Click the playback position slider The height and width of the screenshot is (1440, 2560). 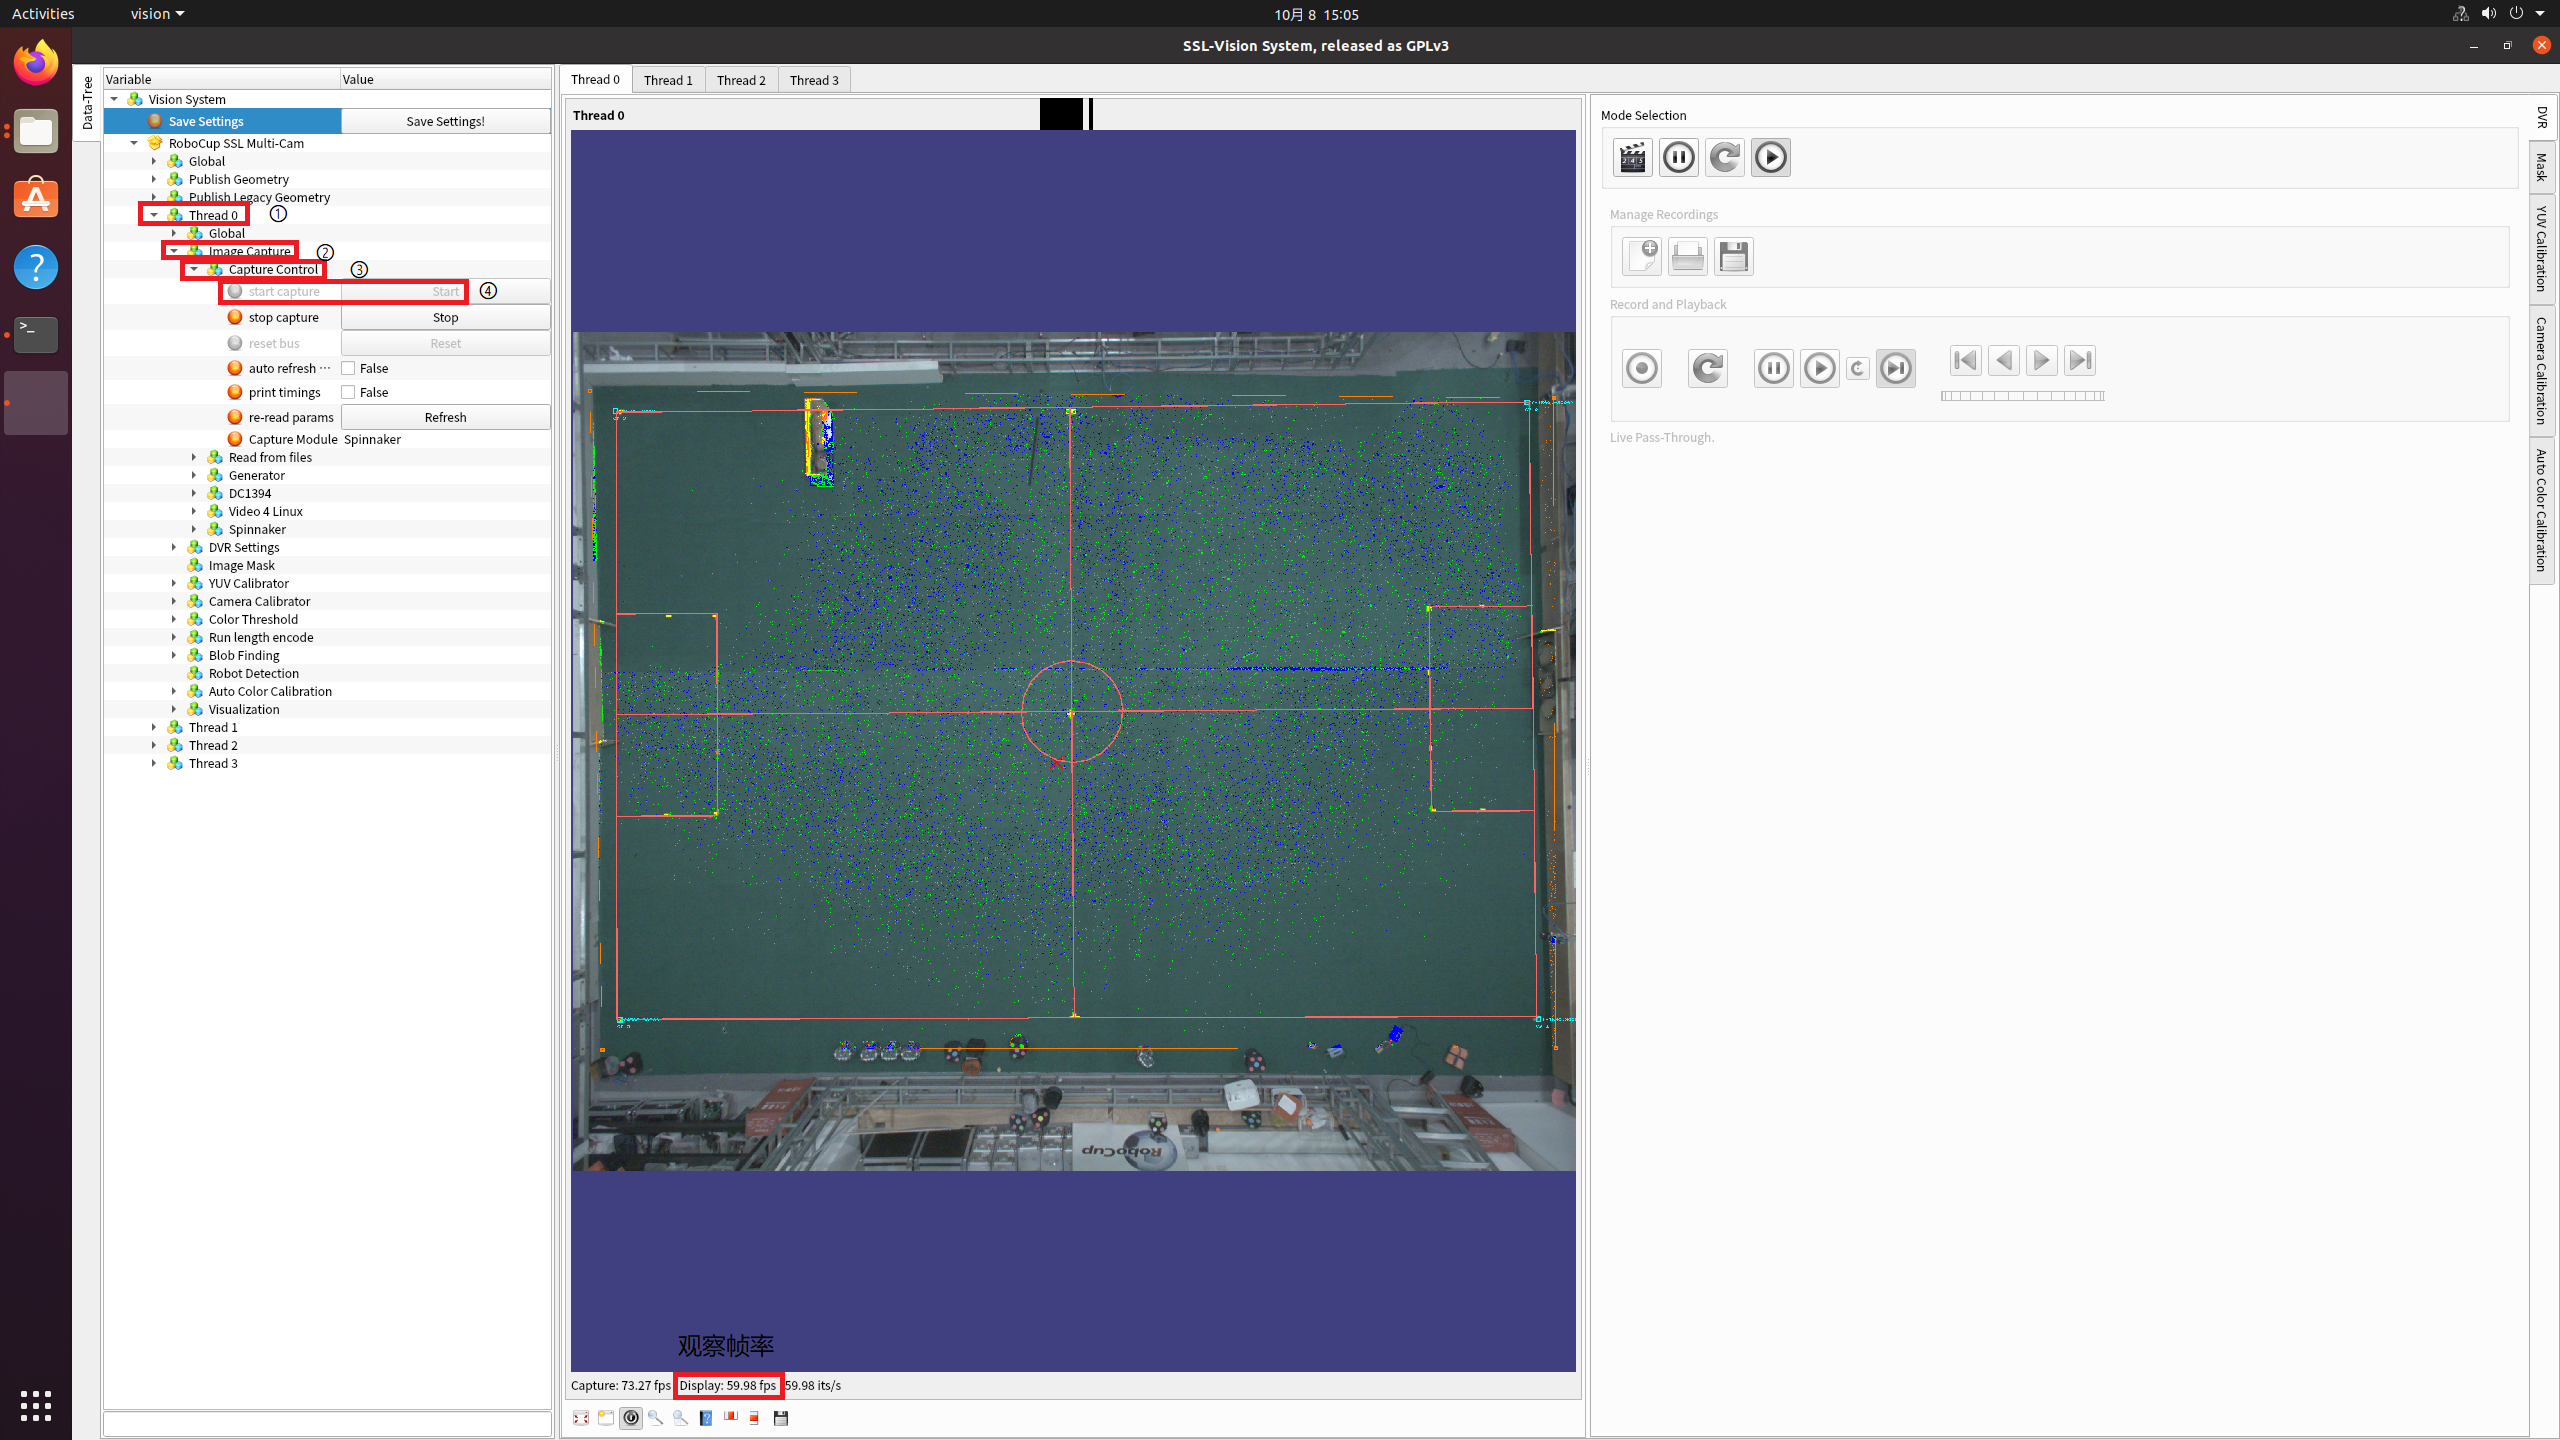pos(2022,396)
